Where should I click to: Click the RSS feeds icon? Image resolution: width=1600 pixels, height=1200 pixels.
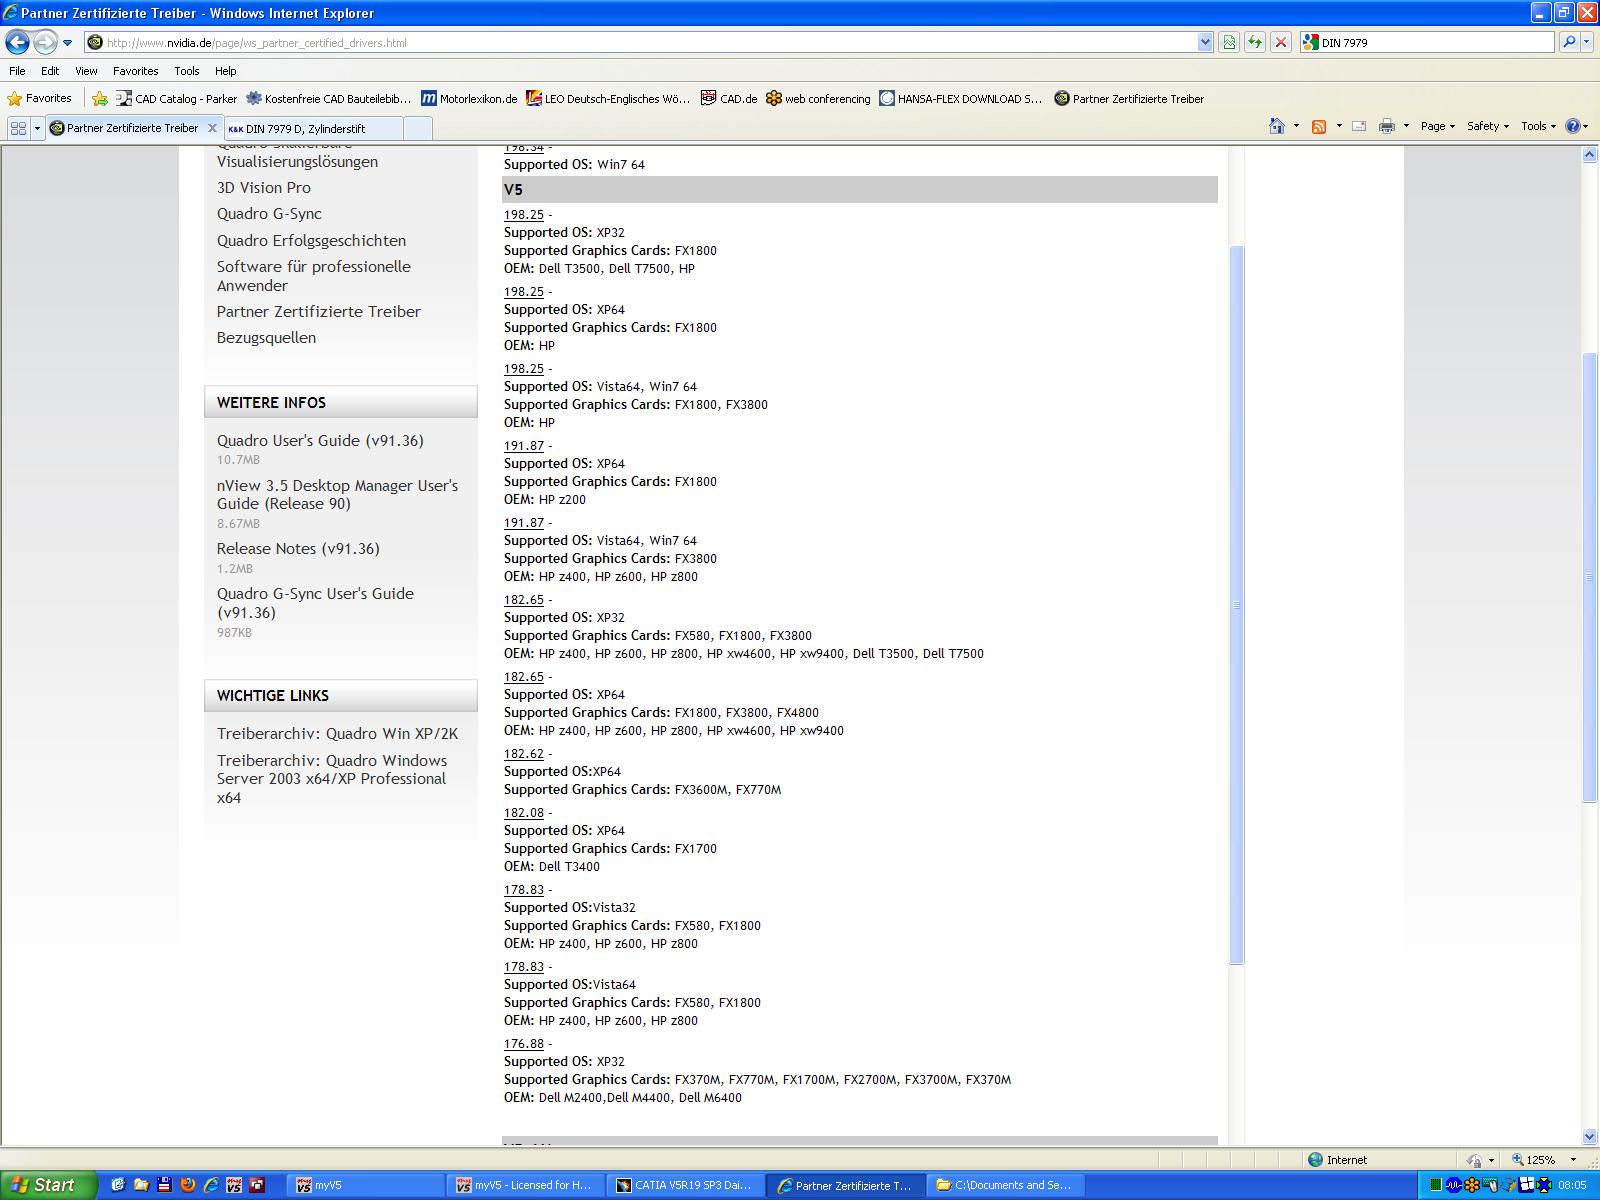[1319, 126]
